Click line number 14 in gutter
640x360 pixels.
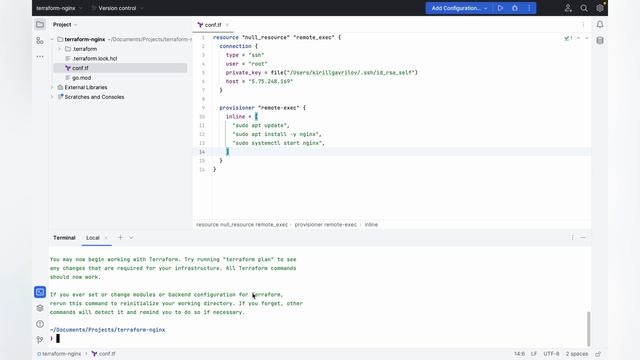pyautogui.click(x=202, y=152)
